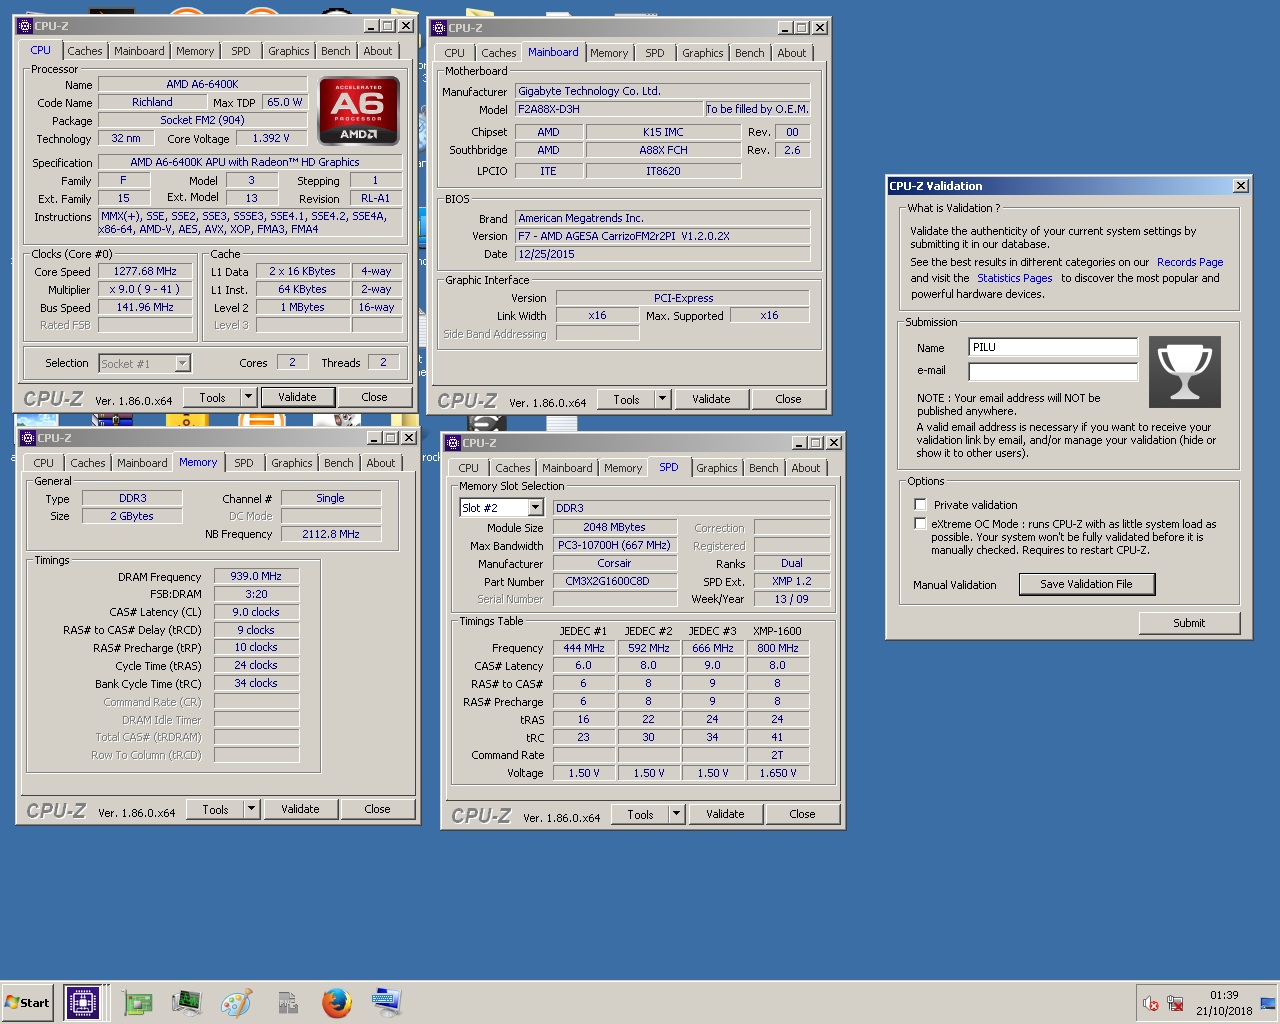Click the XMP-1600 frequency 800 MHz cell

(x=778, y=648)
